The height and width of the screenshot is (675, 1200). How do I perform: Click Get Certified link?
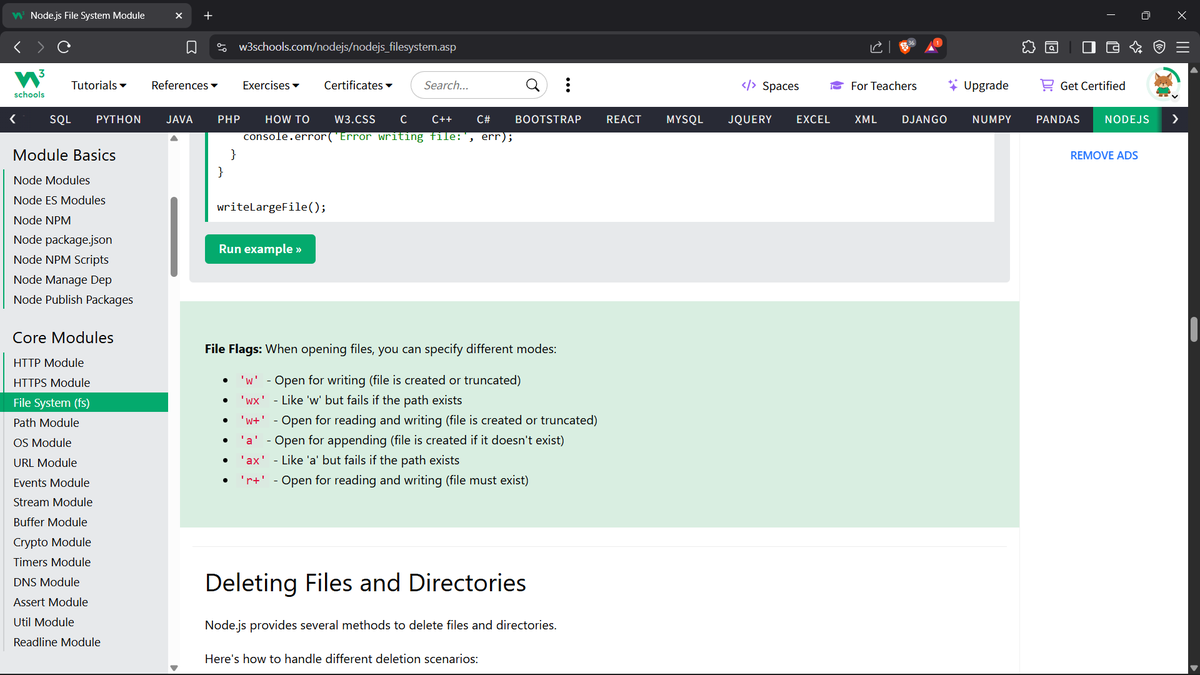(x=1083, y=86)
